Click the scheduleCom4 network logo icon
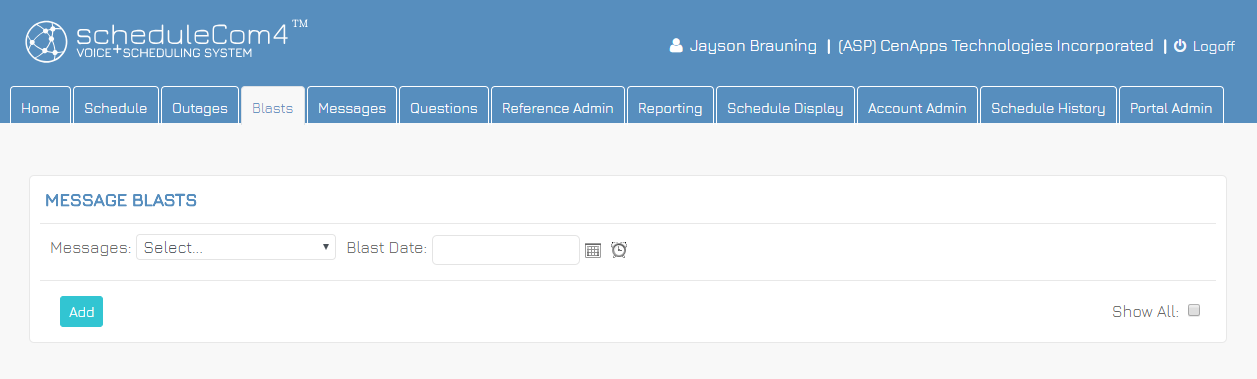Viewport: 1257px width, 379px height. click(46, 41)
